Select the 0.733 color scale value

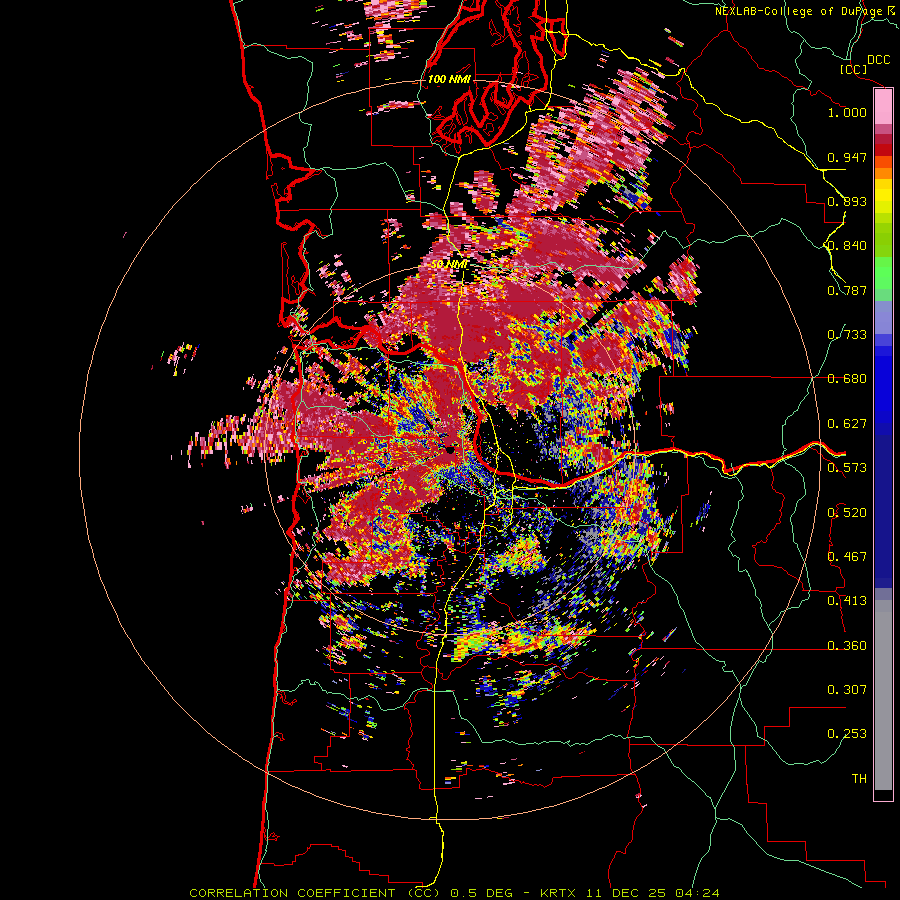pos(847,335)
